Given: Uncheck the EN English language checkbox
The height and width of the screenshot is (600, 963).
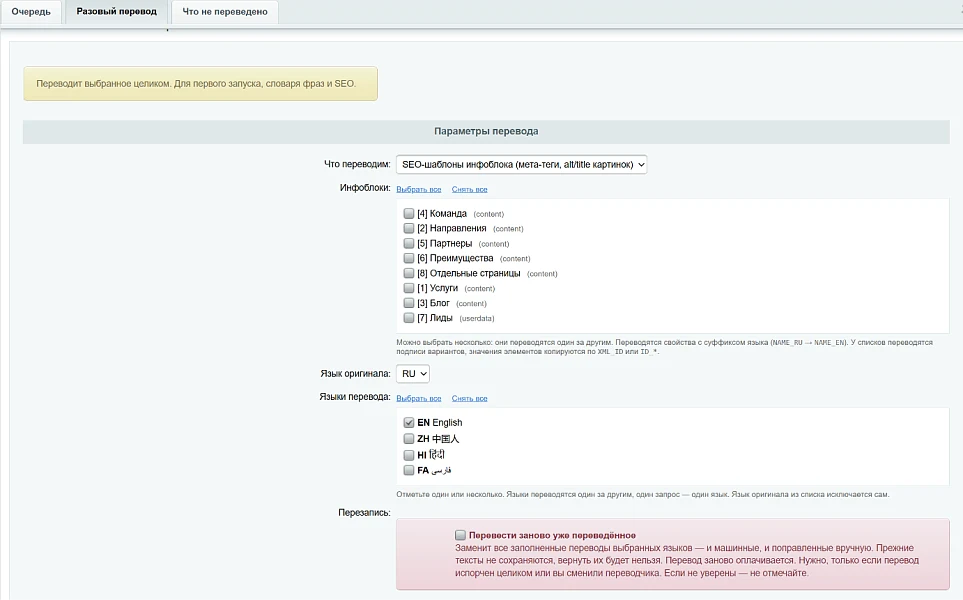Looking at the screenshot, I should pyautogui.click(x=408, y=423).
